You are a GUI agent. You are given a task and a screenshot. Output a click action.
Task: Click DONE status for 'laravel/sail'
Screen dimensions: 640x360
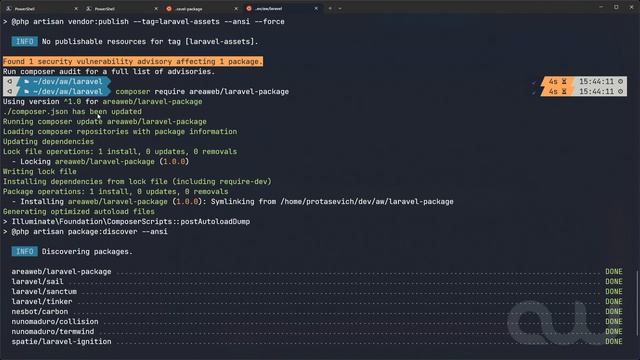click(x=614, y=281)
